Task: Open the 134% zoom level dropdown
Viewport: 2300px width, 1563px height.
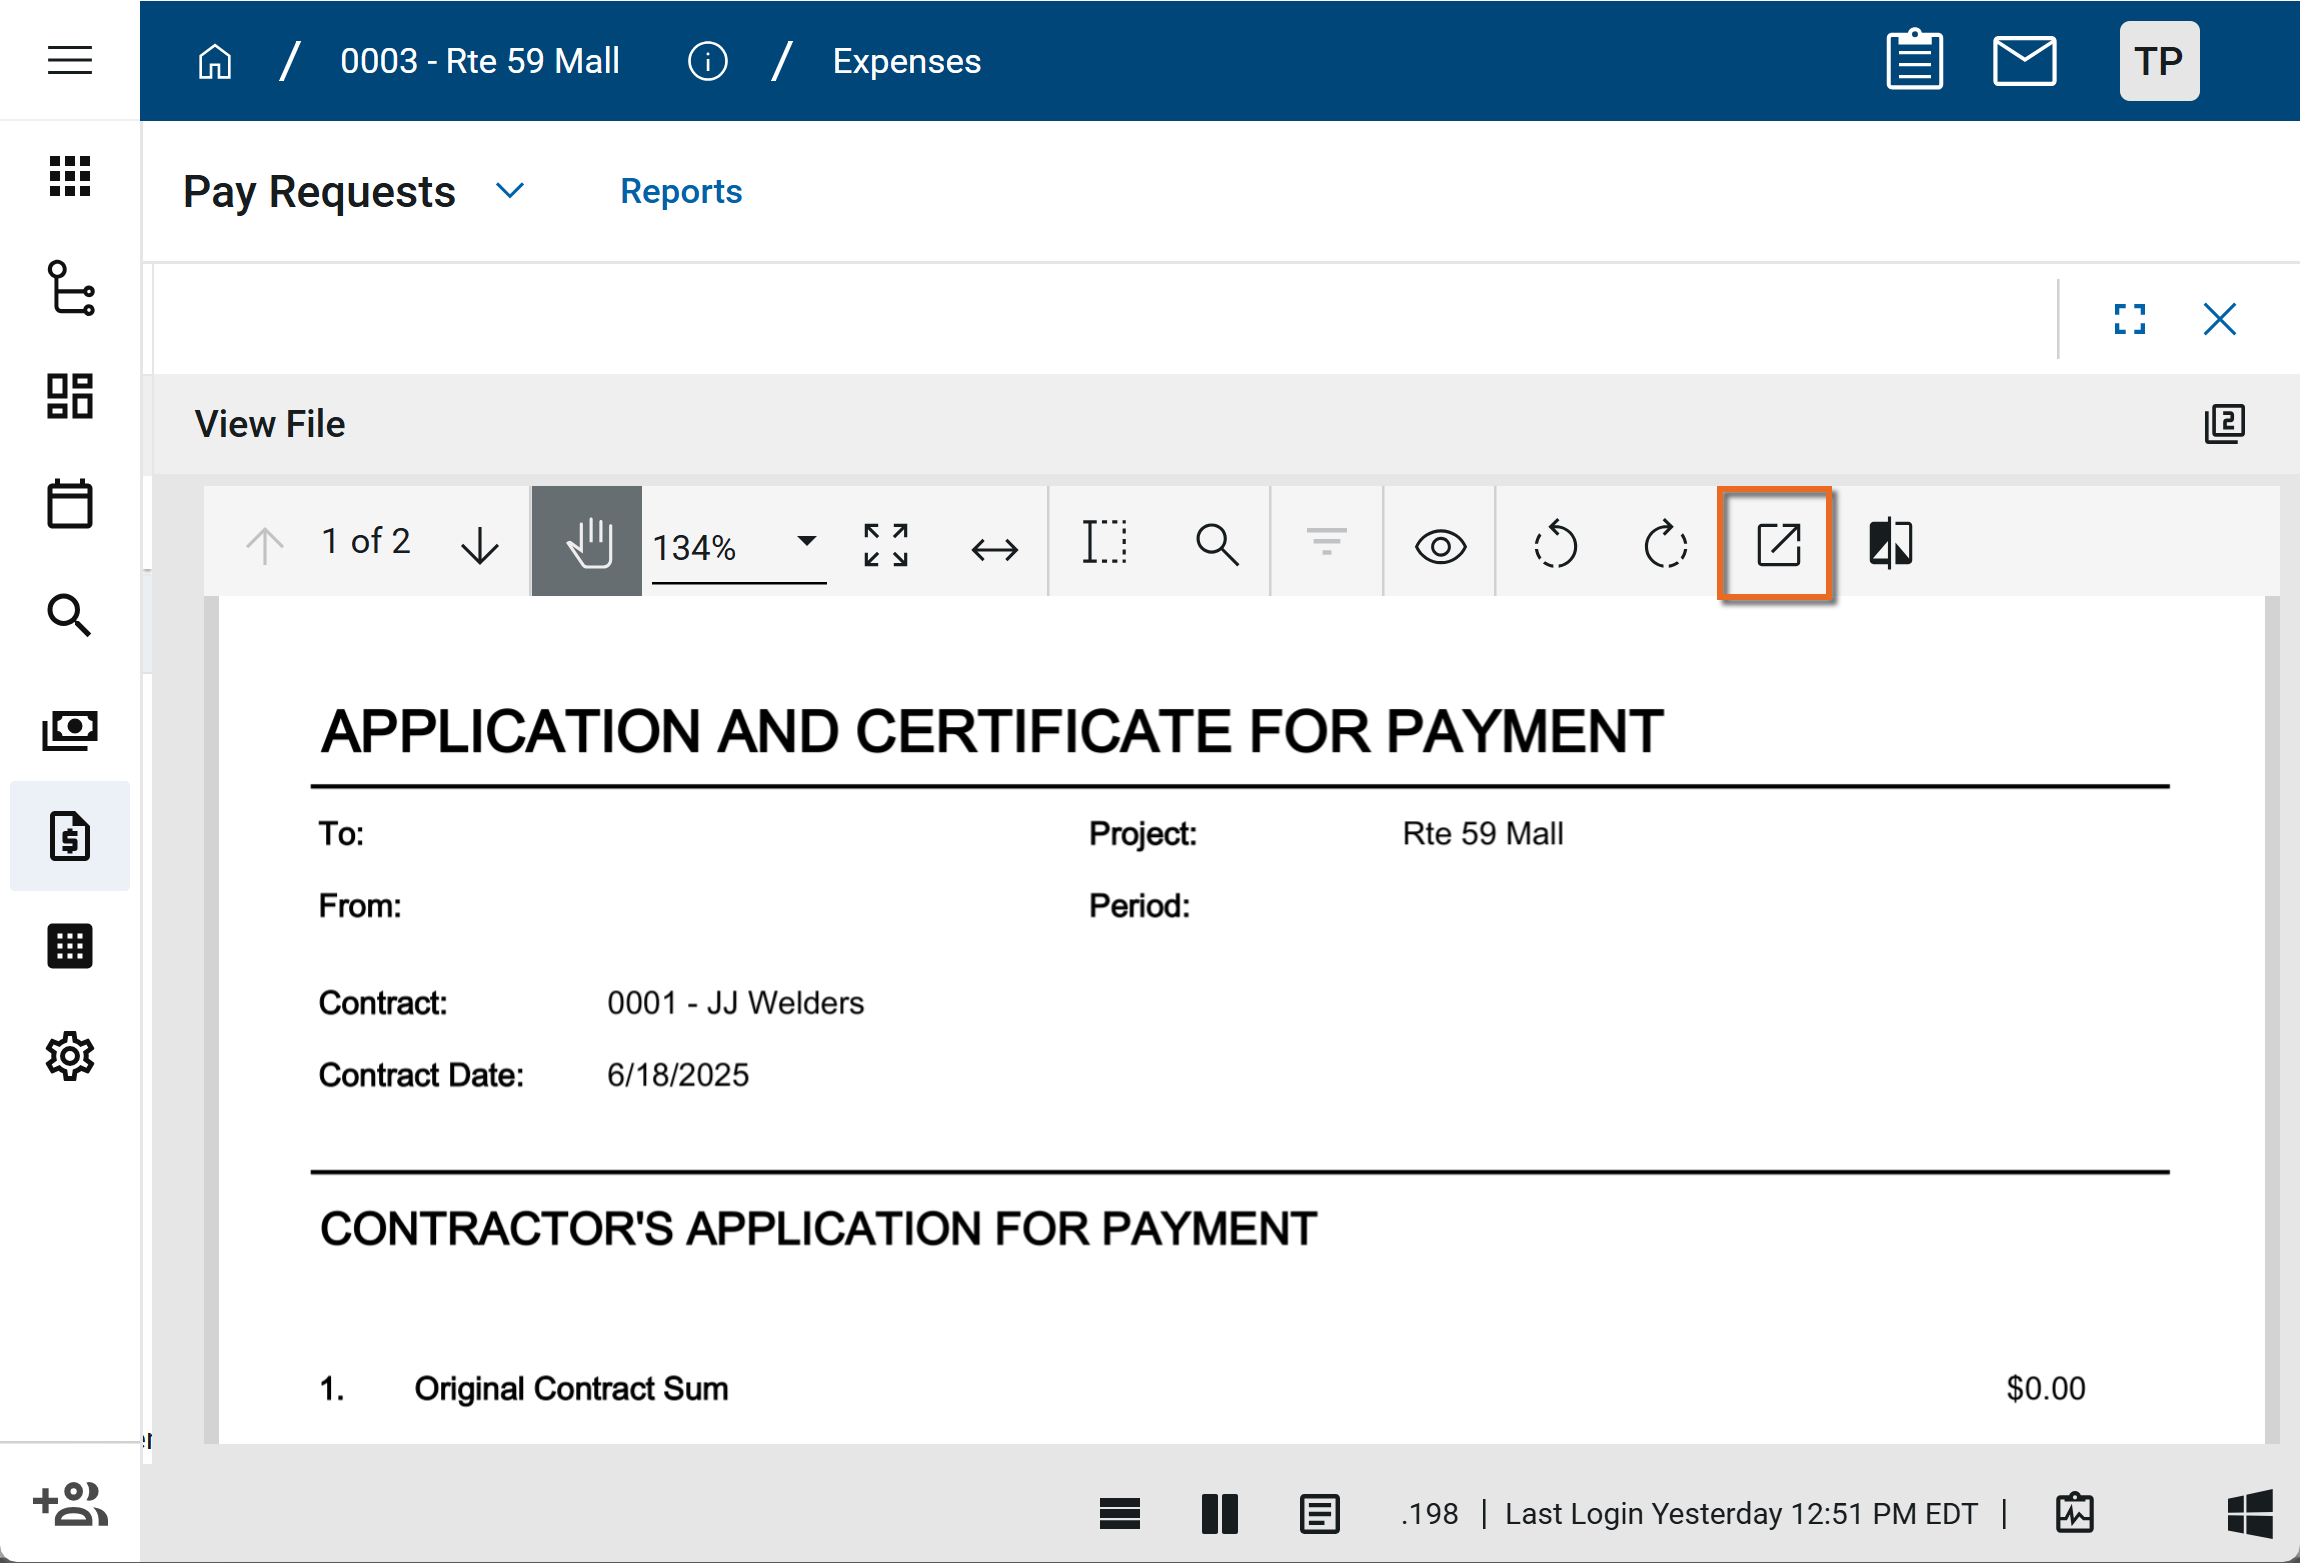Action: (x=806, y=541)
